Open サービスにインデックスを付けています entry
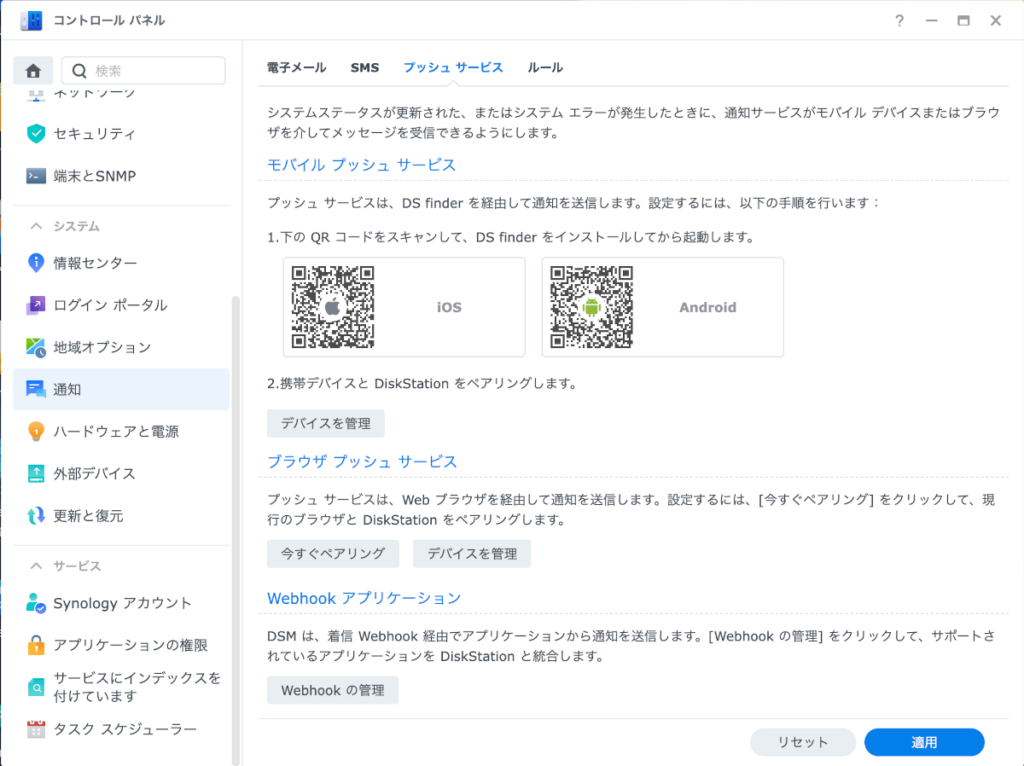 tap(121, 687)
